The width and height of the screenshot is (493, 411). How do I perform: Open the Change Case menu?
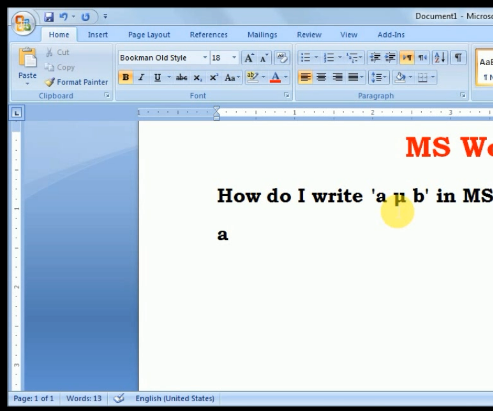[x=232, y=77]
